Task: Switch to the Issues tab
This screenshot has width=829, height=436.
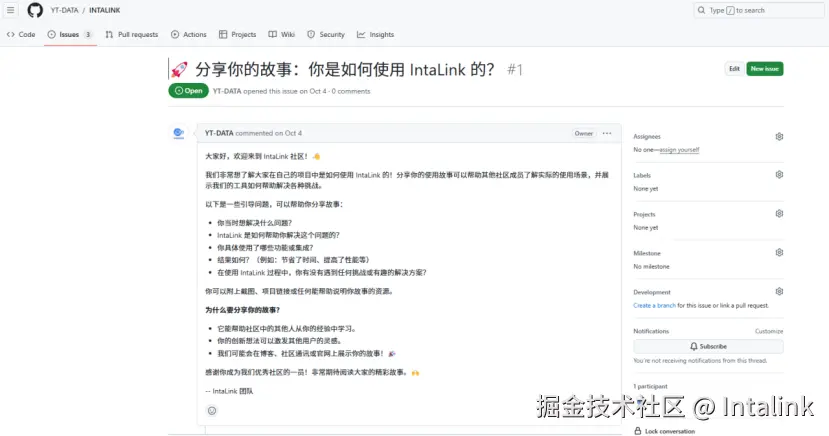Action: [70, 34]
